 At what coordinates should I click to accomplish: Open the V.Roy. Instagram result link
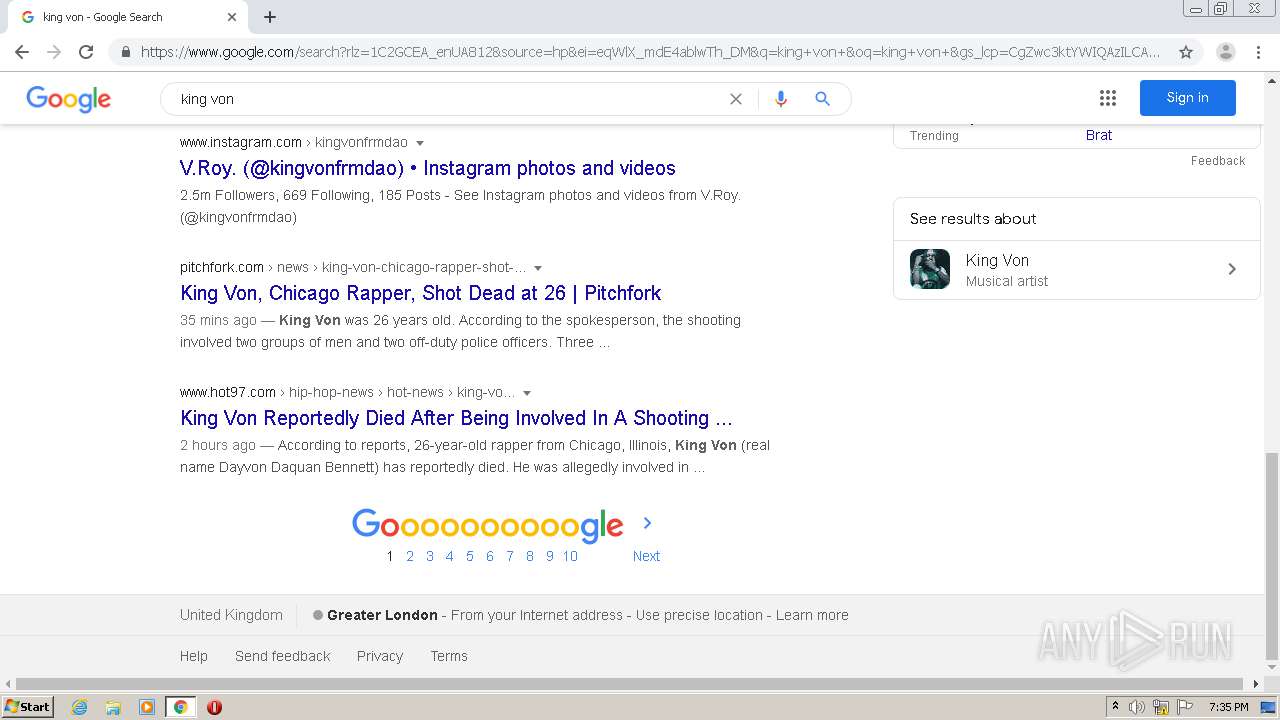tap(428, 168)
